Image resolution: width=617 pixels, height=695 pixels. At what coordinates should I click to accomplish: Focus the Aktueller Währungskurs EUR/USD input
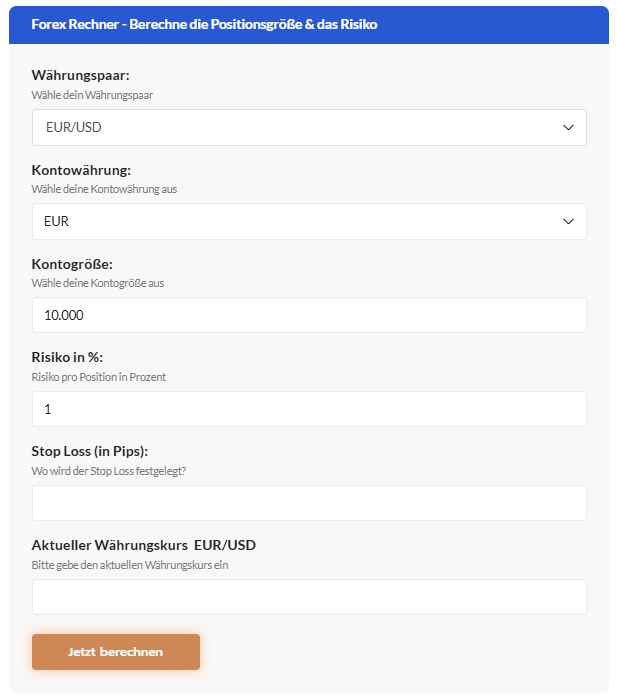tap(309, 597)
